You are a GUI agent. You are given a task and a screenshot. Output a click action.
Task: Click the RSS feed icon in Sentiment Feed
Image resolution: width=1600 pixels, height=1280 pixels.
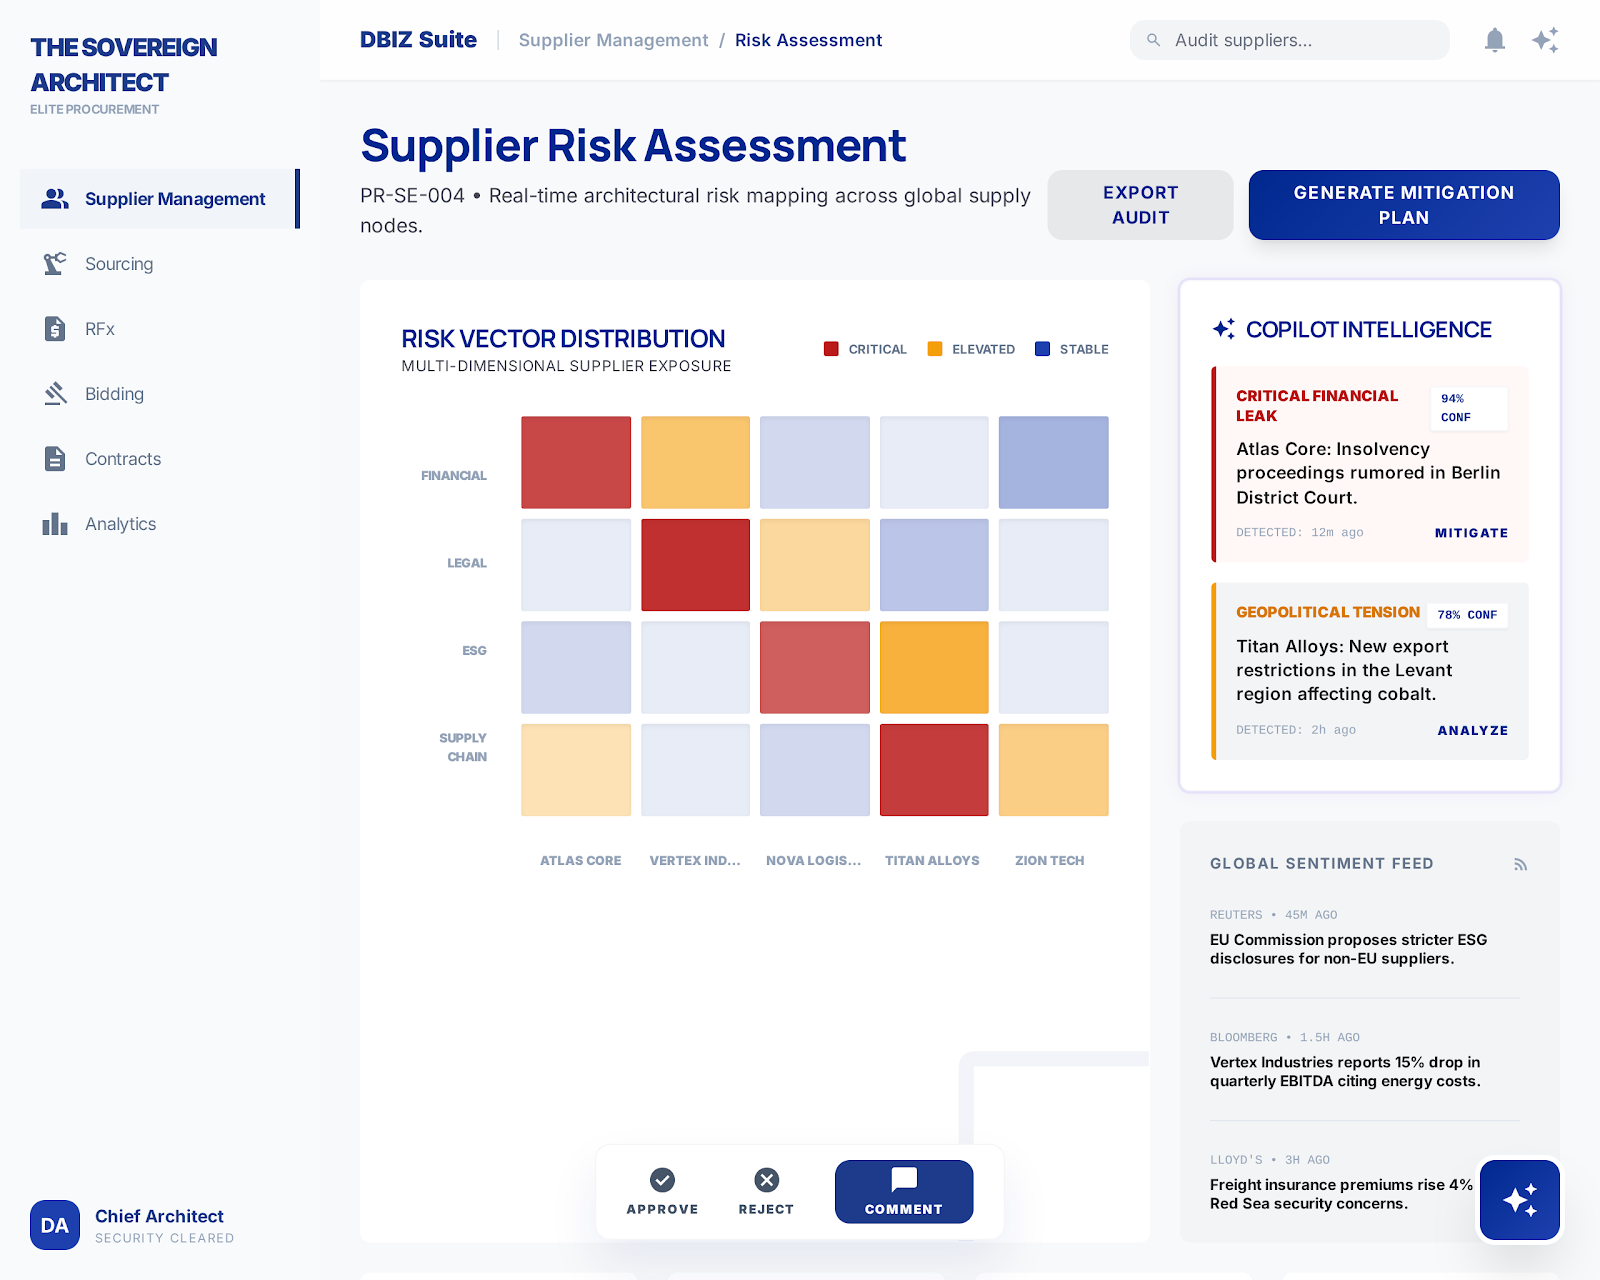1521,864
